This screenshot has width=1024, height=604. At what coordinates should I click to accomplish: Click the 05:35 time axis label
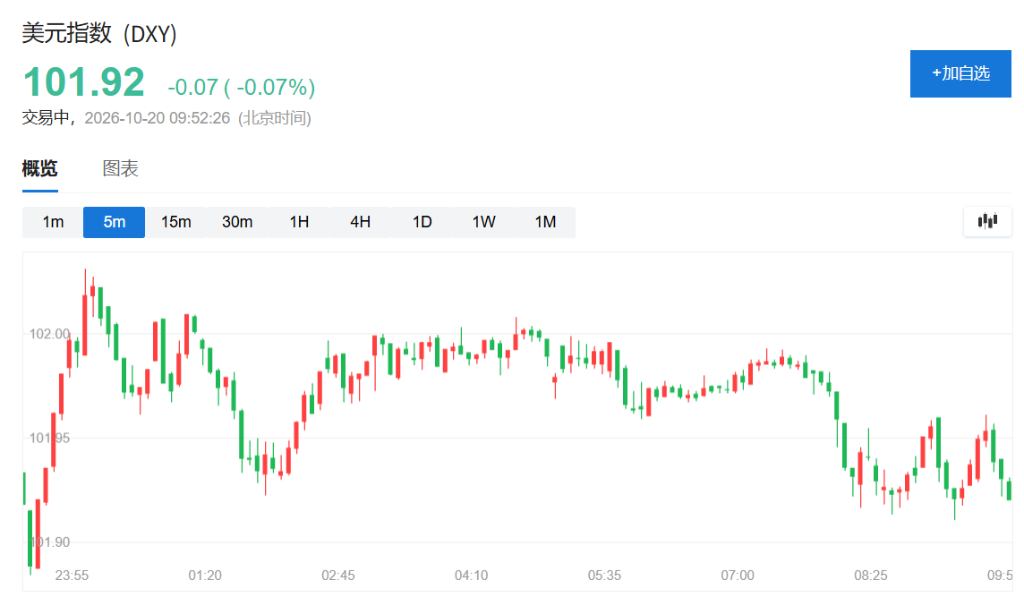605,575
